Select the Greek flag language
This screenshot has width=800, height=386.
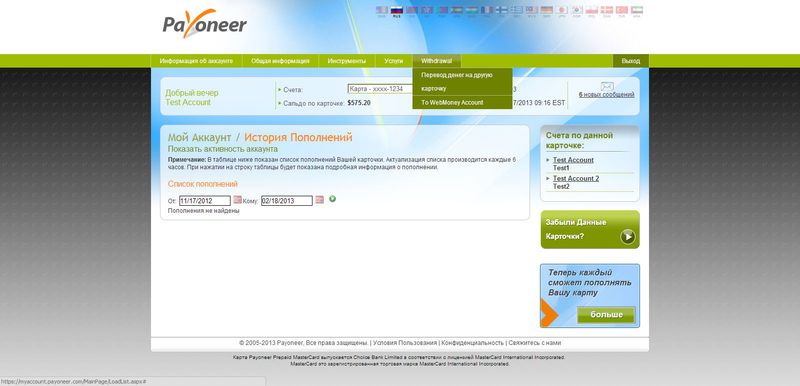pos(516,10)
